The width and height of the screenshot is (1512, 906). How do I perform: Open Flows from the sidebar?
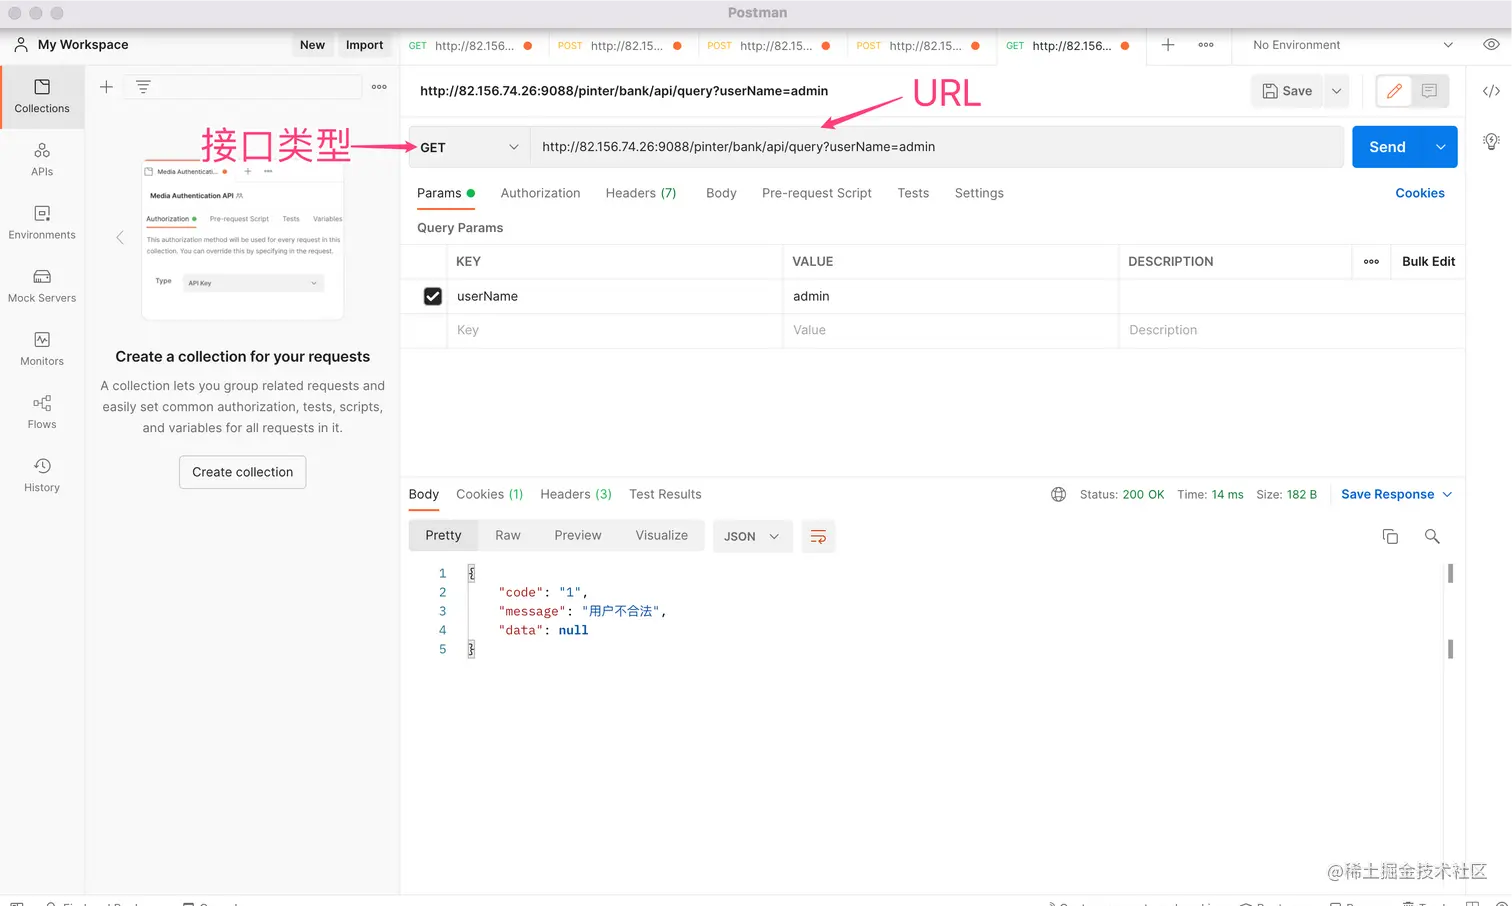(42, 411)
